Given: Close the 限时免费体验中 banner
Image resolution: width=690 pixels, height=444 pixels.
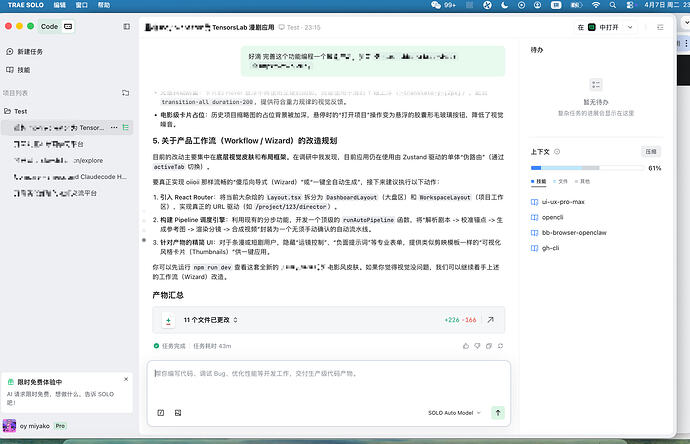Looking at the screenshot, I should [126, 379].
